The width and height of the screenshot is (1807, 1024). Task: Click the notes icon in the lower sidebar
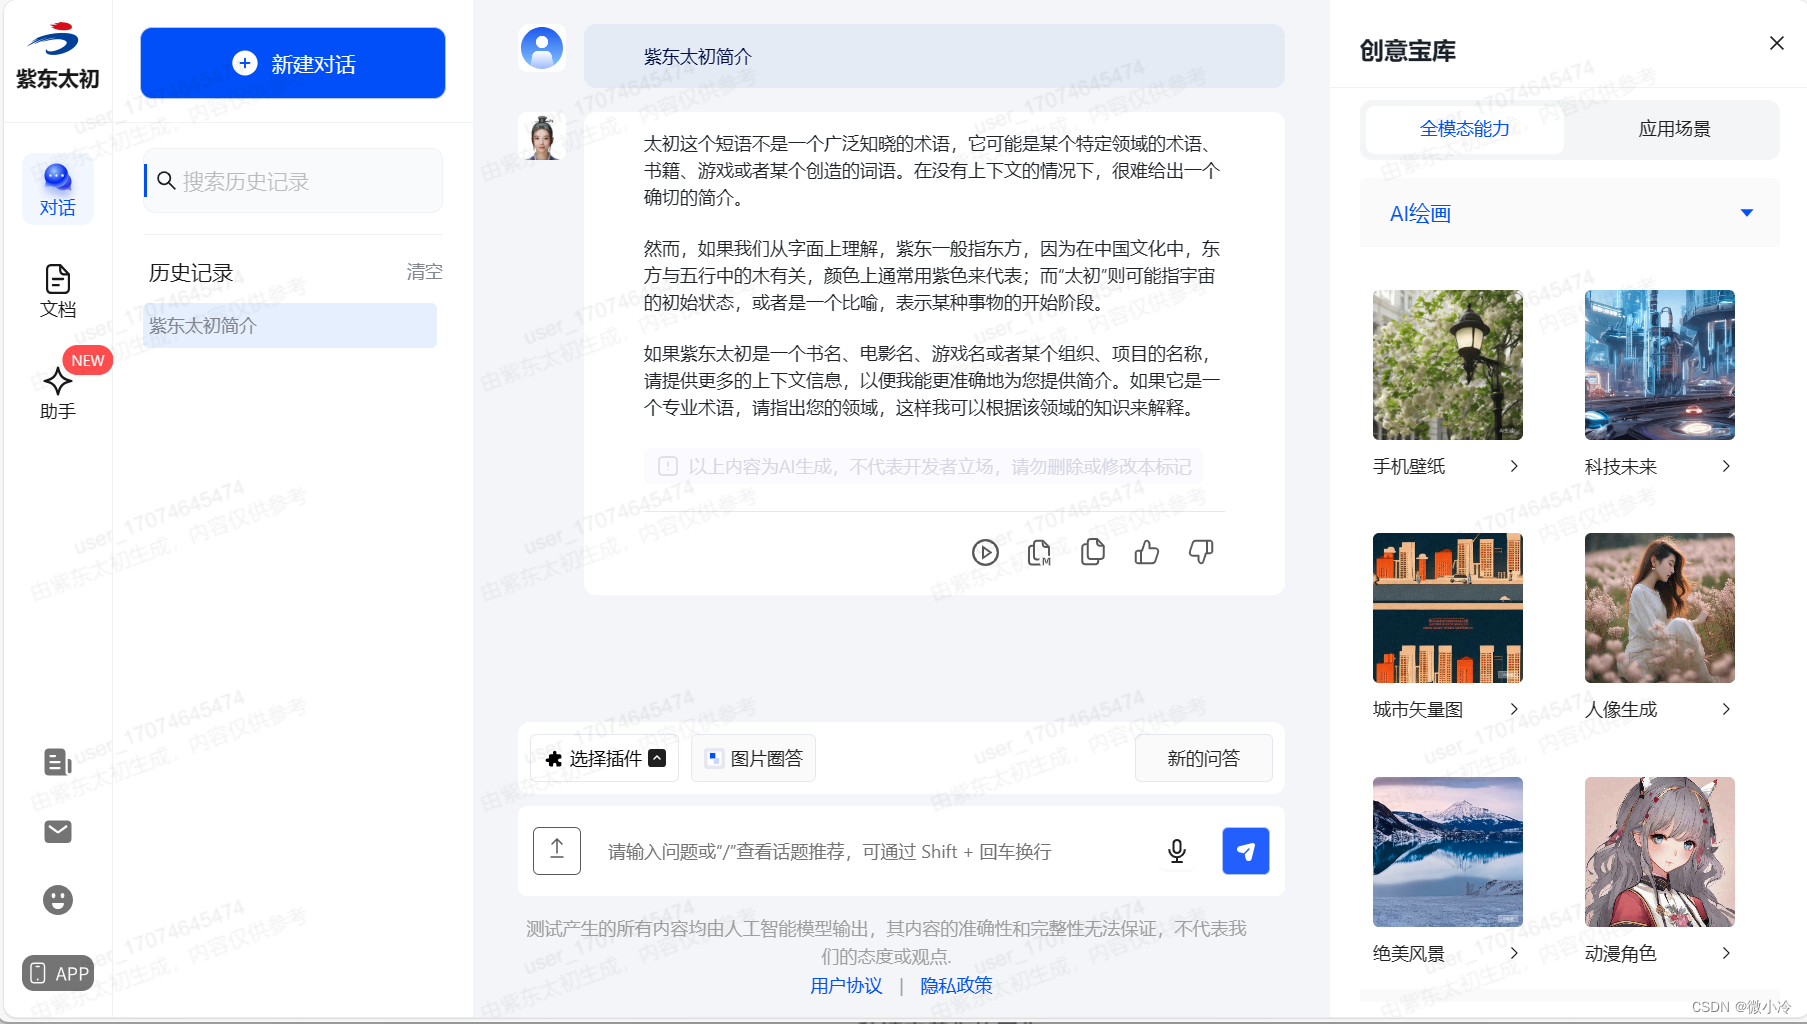click(x=58, y=762)
